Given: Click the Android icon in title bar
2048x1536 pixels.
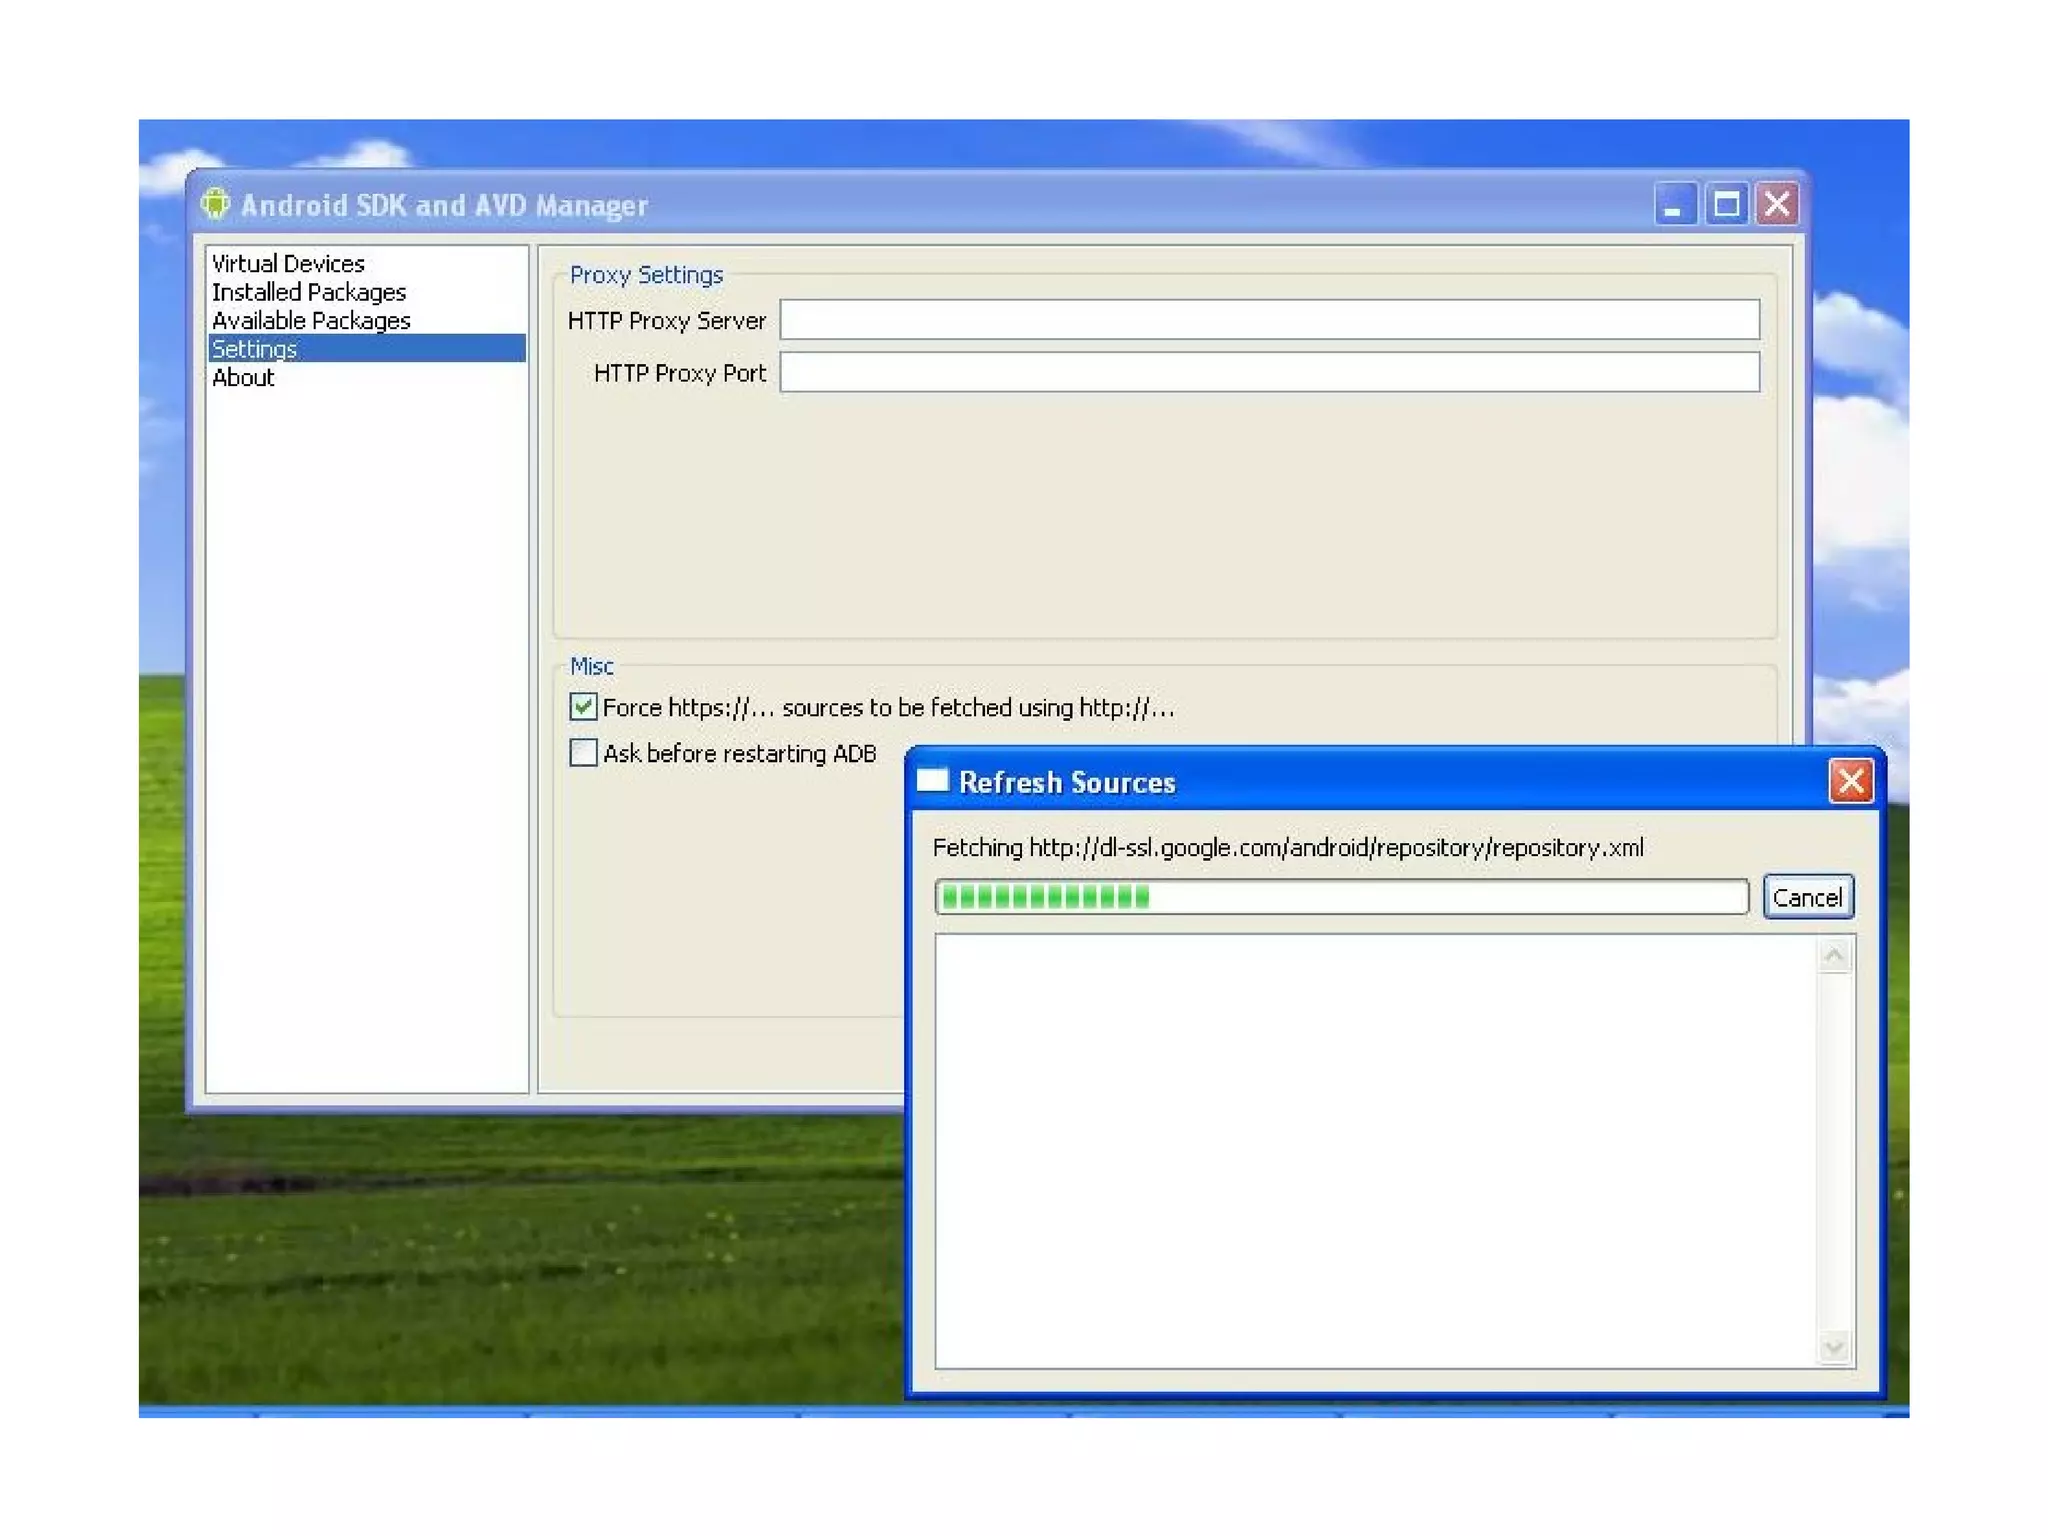Looking at the screenshot, I should point(215,204).
